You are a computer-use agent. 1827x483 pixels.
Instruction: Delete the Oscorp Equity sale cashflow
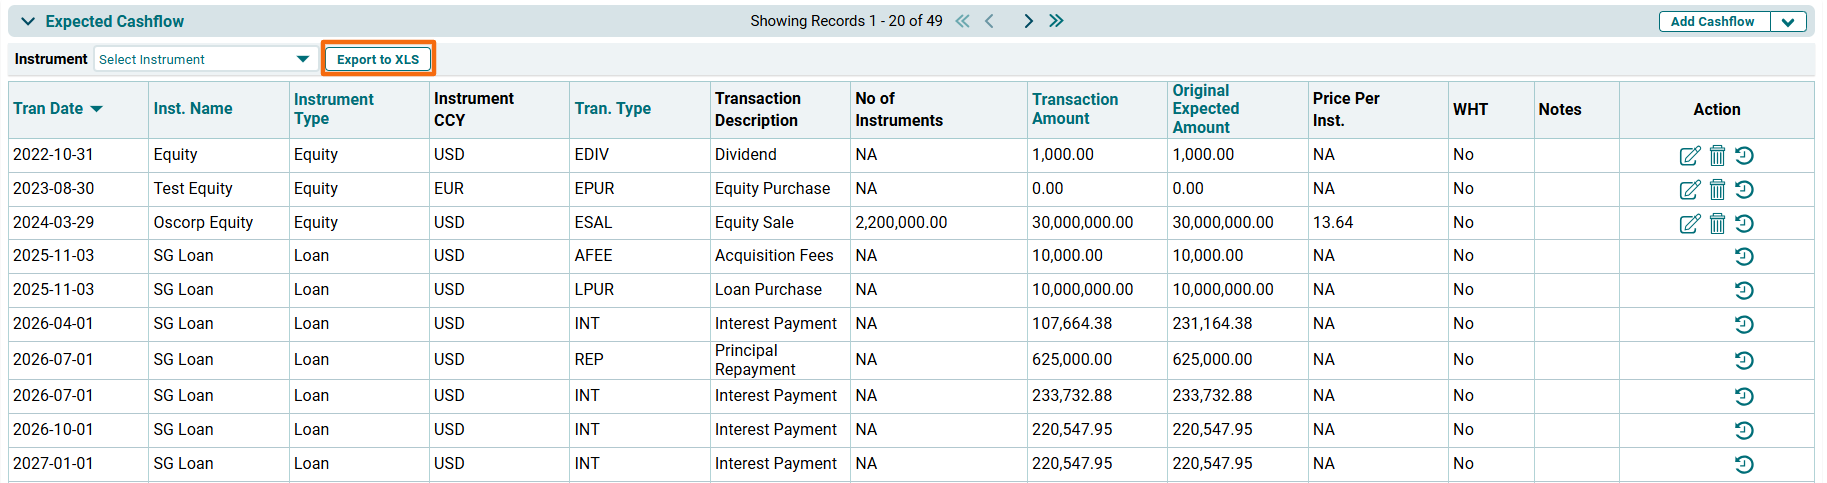[x=1717, y=224]
